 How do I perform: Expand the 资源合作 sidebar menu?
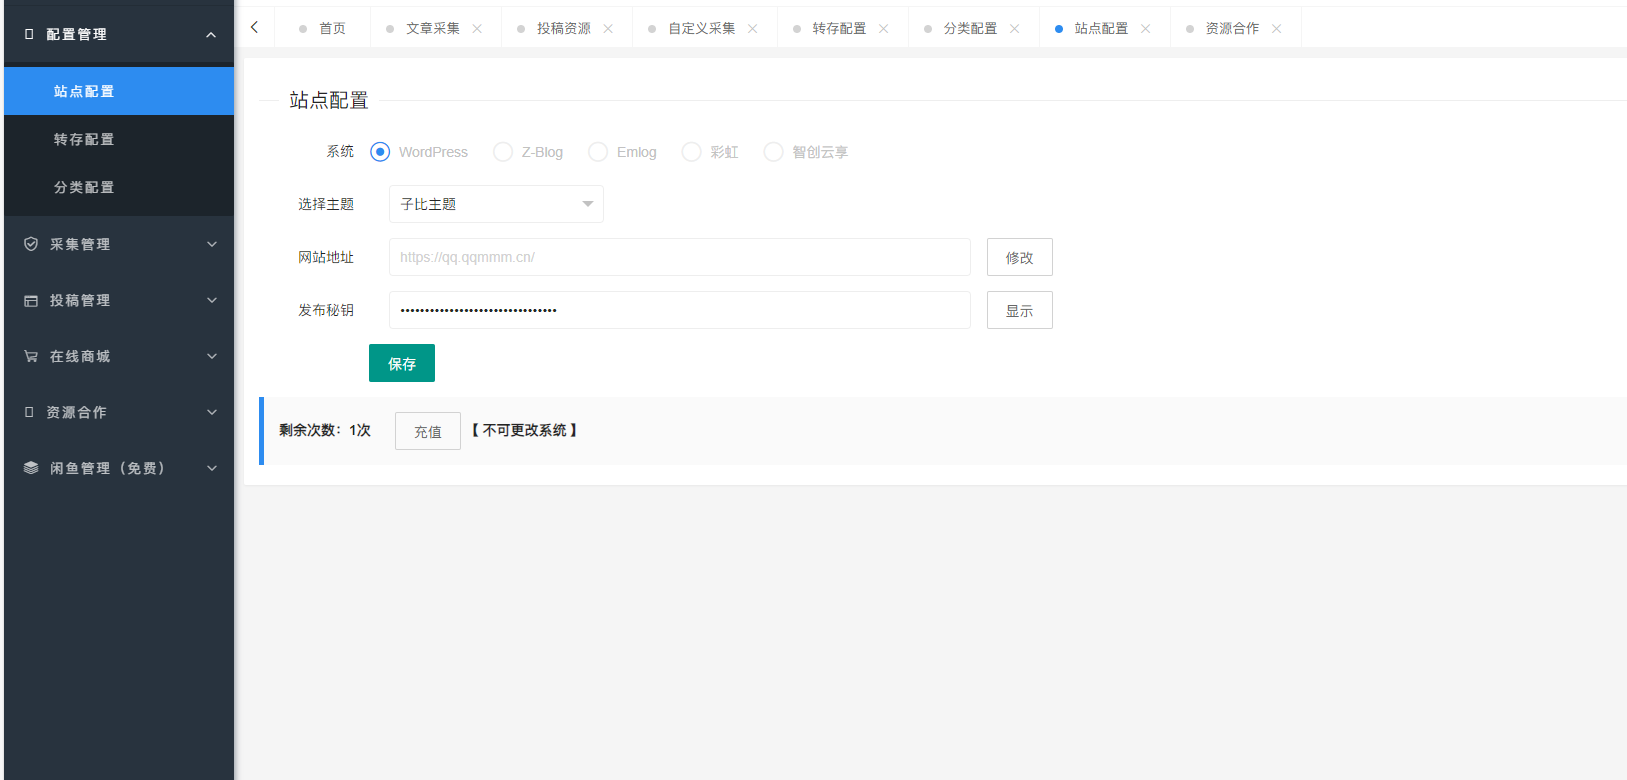pyautogui.click(x=118, y=412)
